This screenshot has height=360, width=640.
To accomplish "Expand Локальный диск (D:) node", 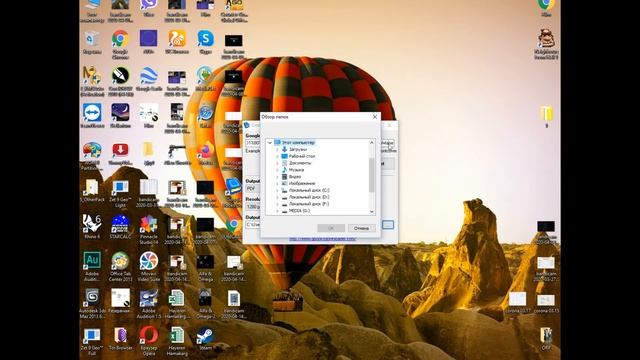I will point(277,197).
